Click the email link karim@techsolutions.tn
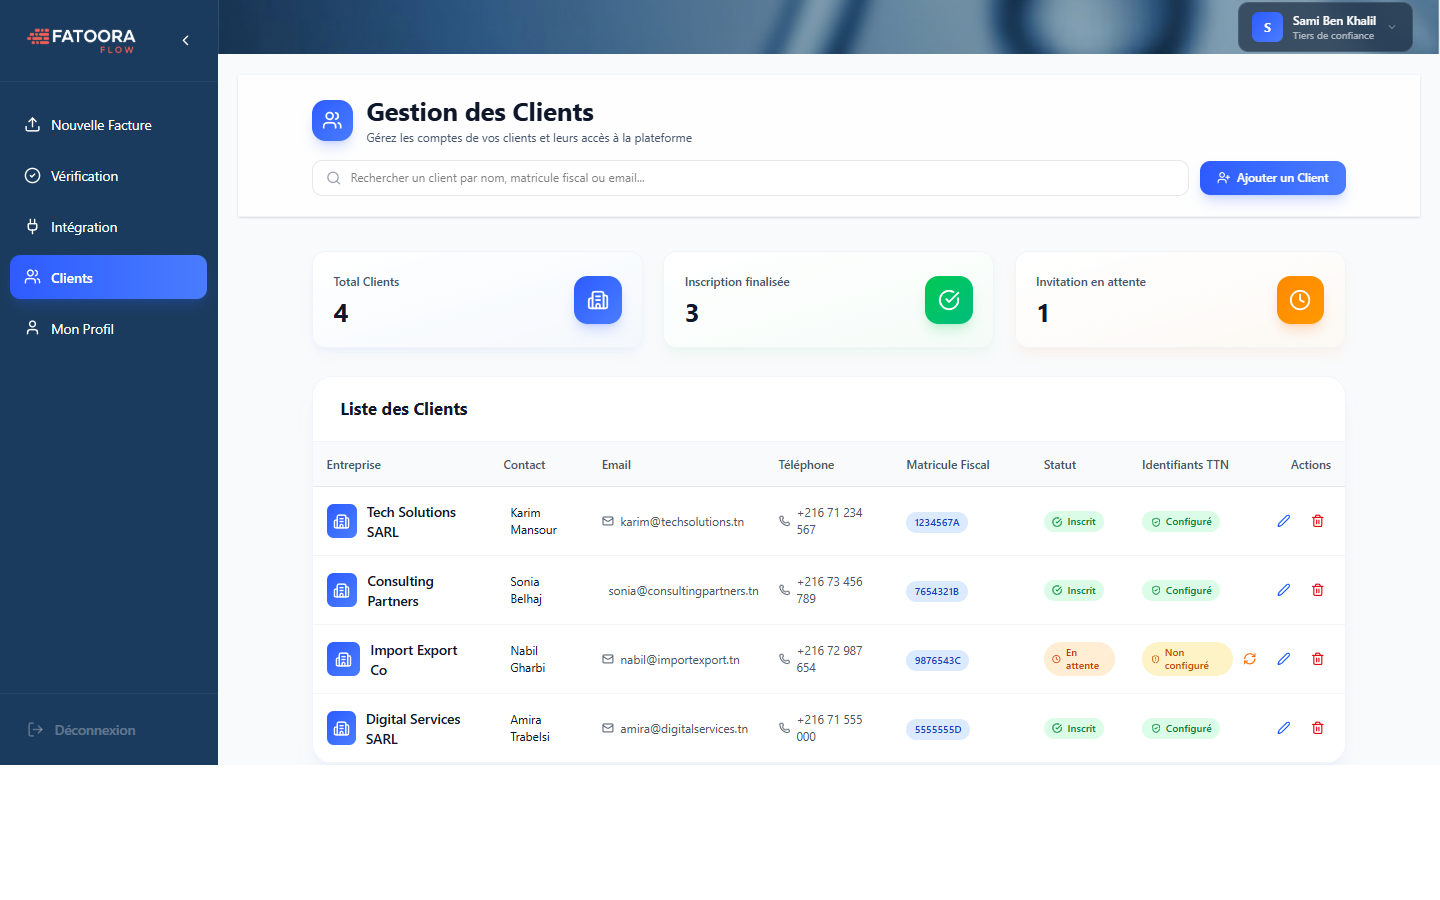This screenshot has height=900, width=1440. (x=682, y=521)
